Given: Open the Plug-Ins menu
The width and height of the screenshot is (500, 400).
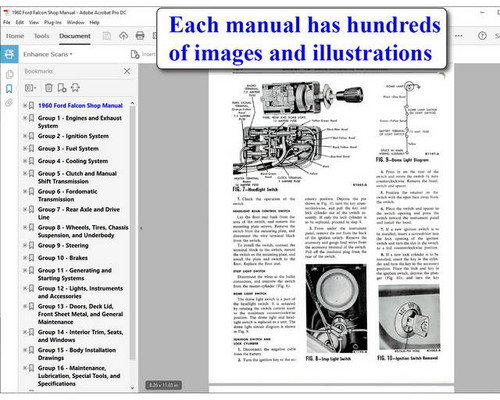Looking at the screenshot, I should coord(53,22).
